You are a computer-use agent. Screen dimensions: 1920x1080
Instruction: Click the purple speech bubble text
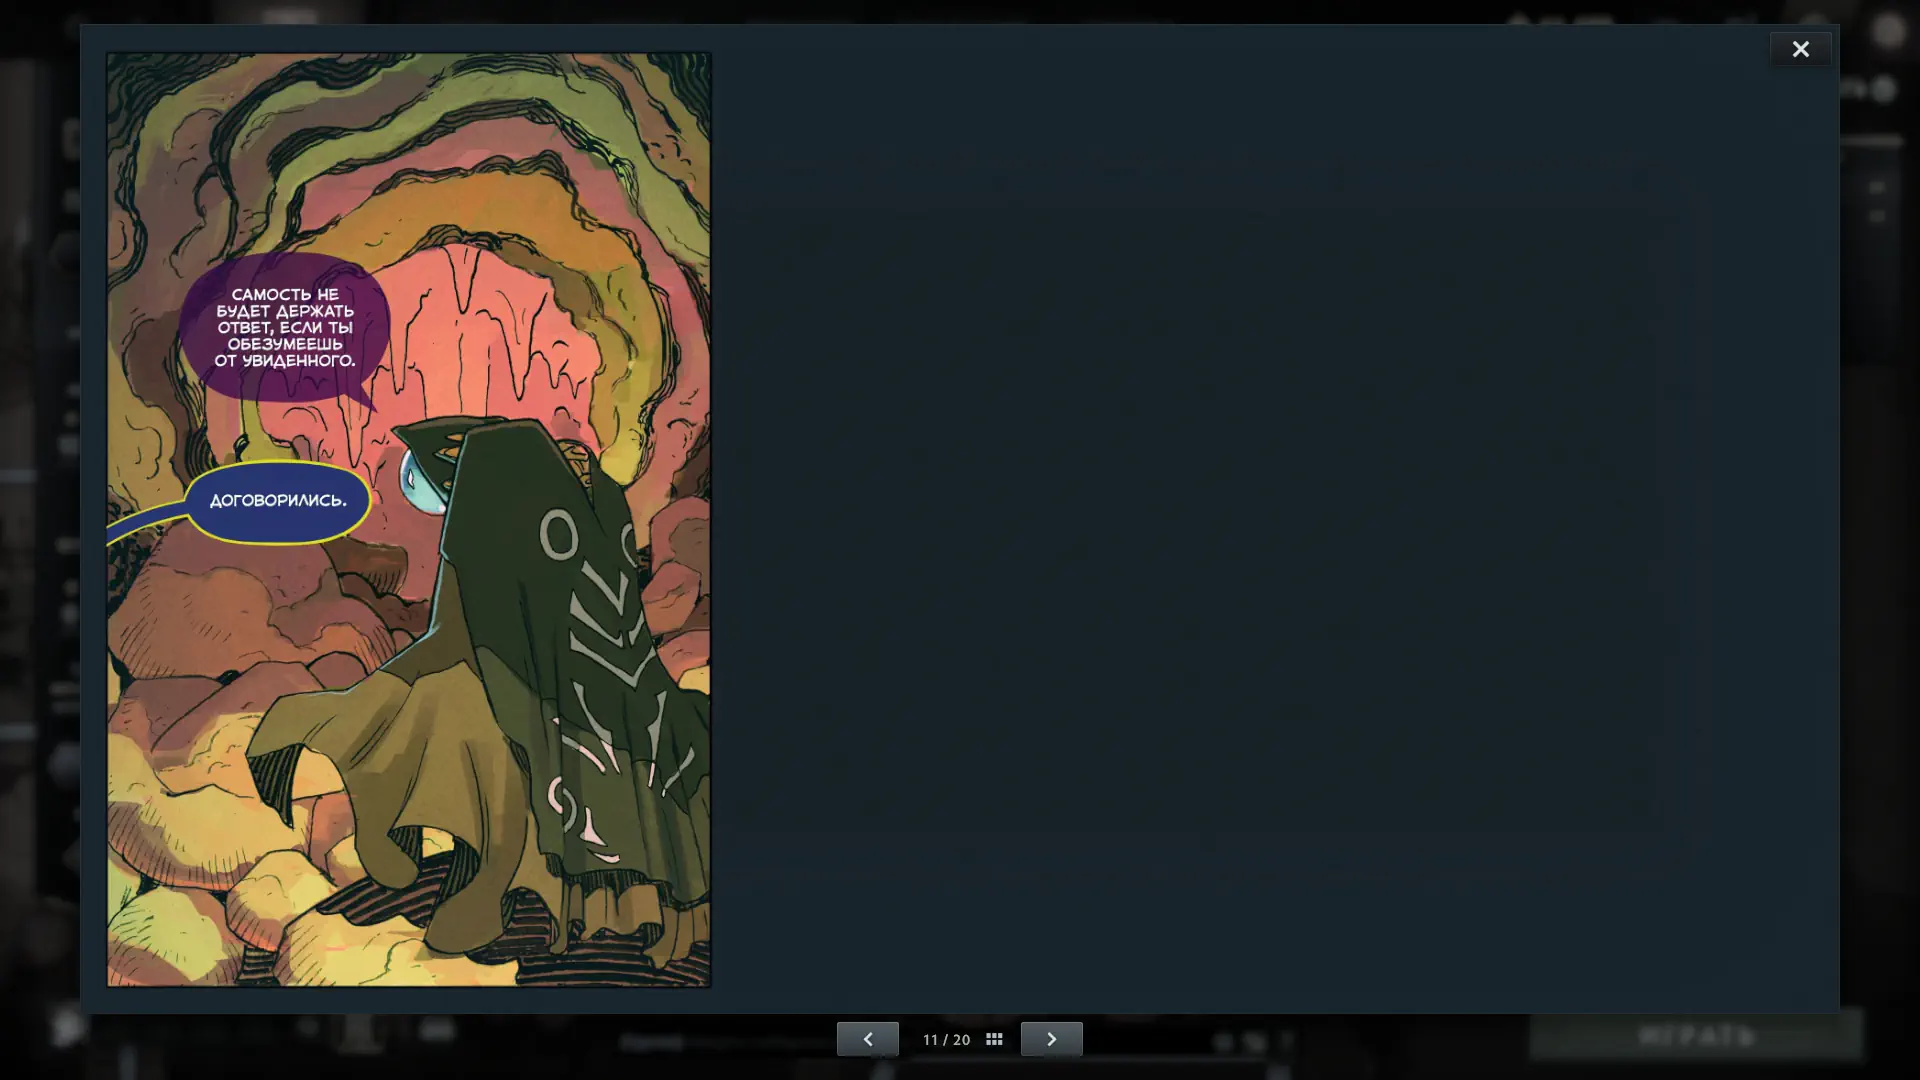(285, 327)
